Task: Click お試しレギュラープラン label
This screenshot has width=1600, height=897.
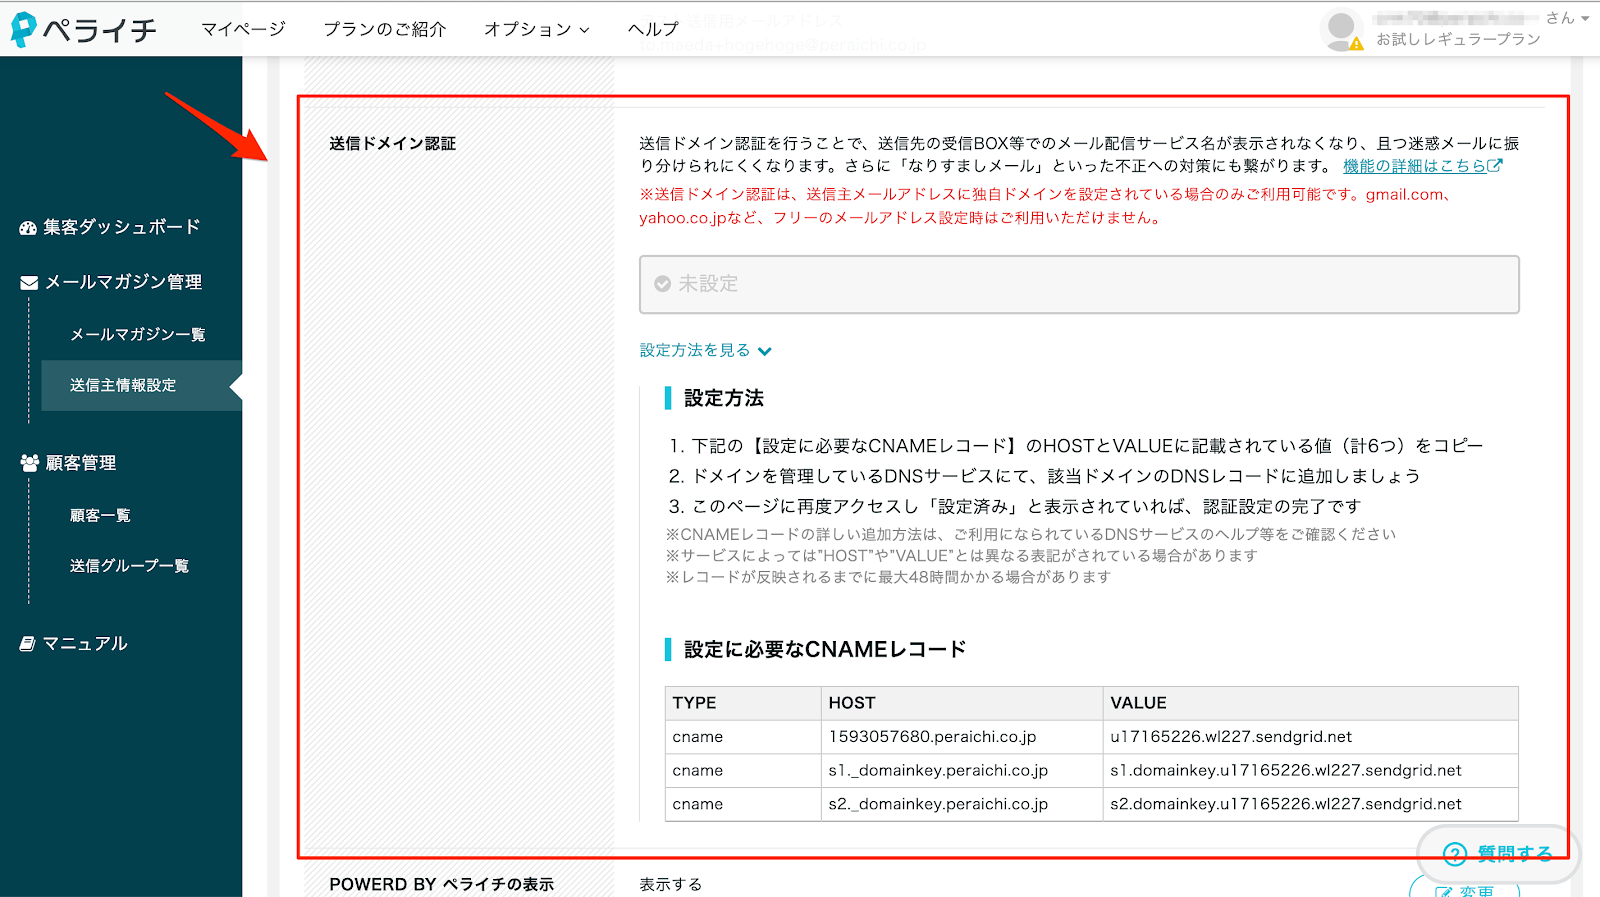Action: [1458, 39]
